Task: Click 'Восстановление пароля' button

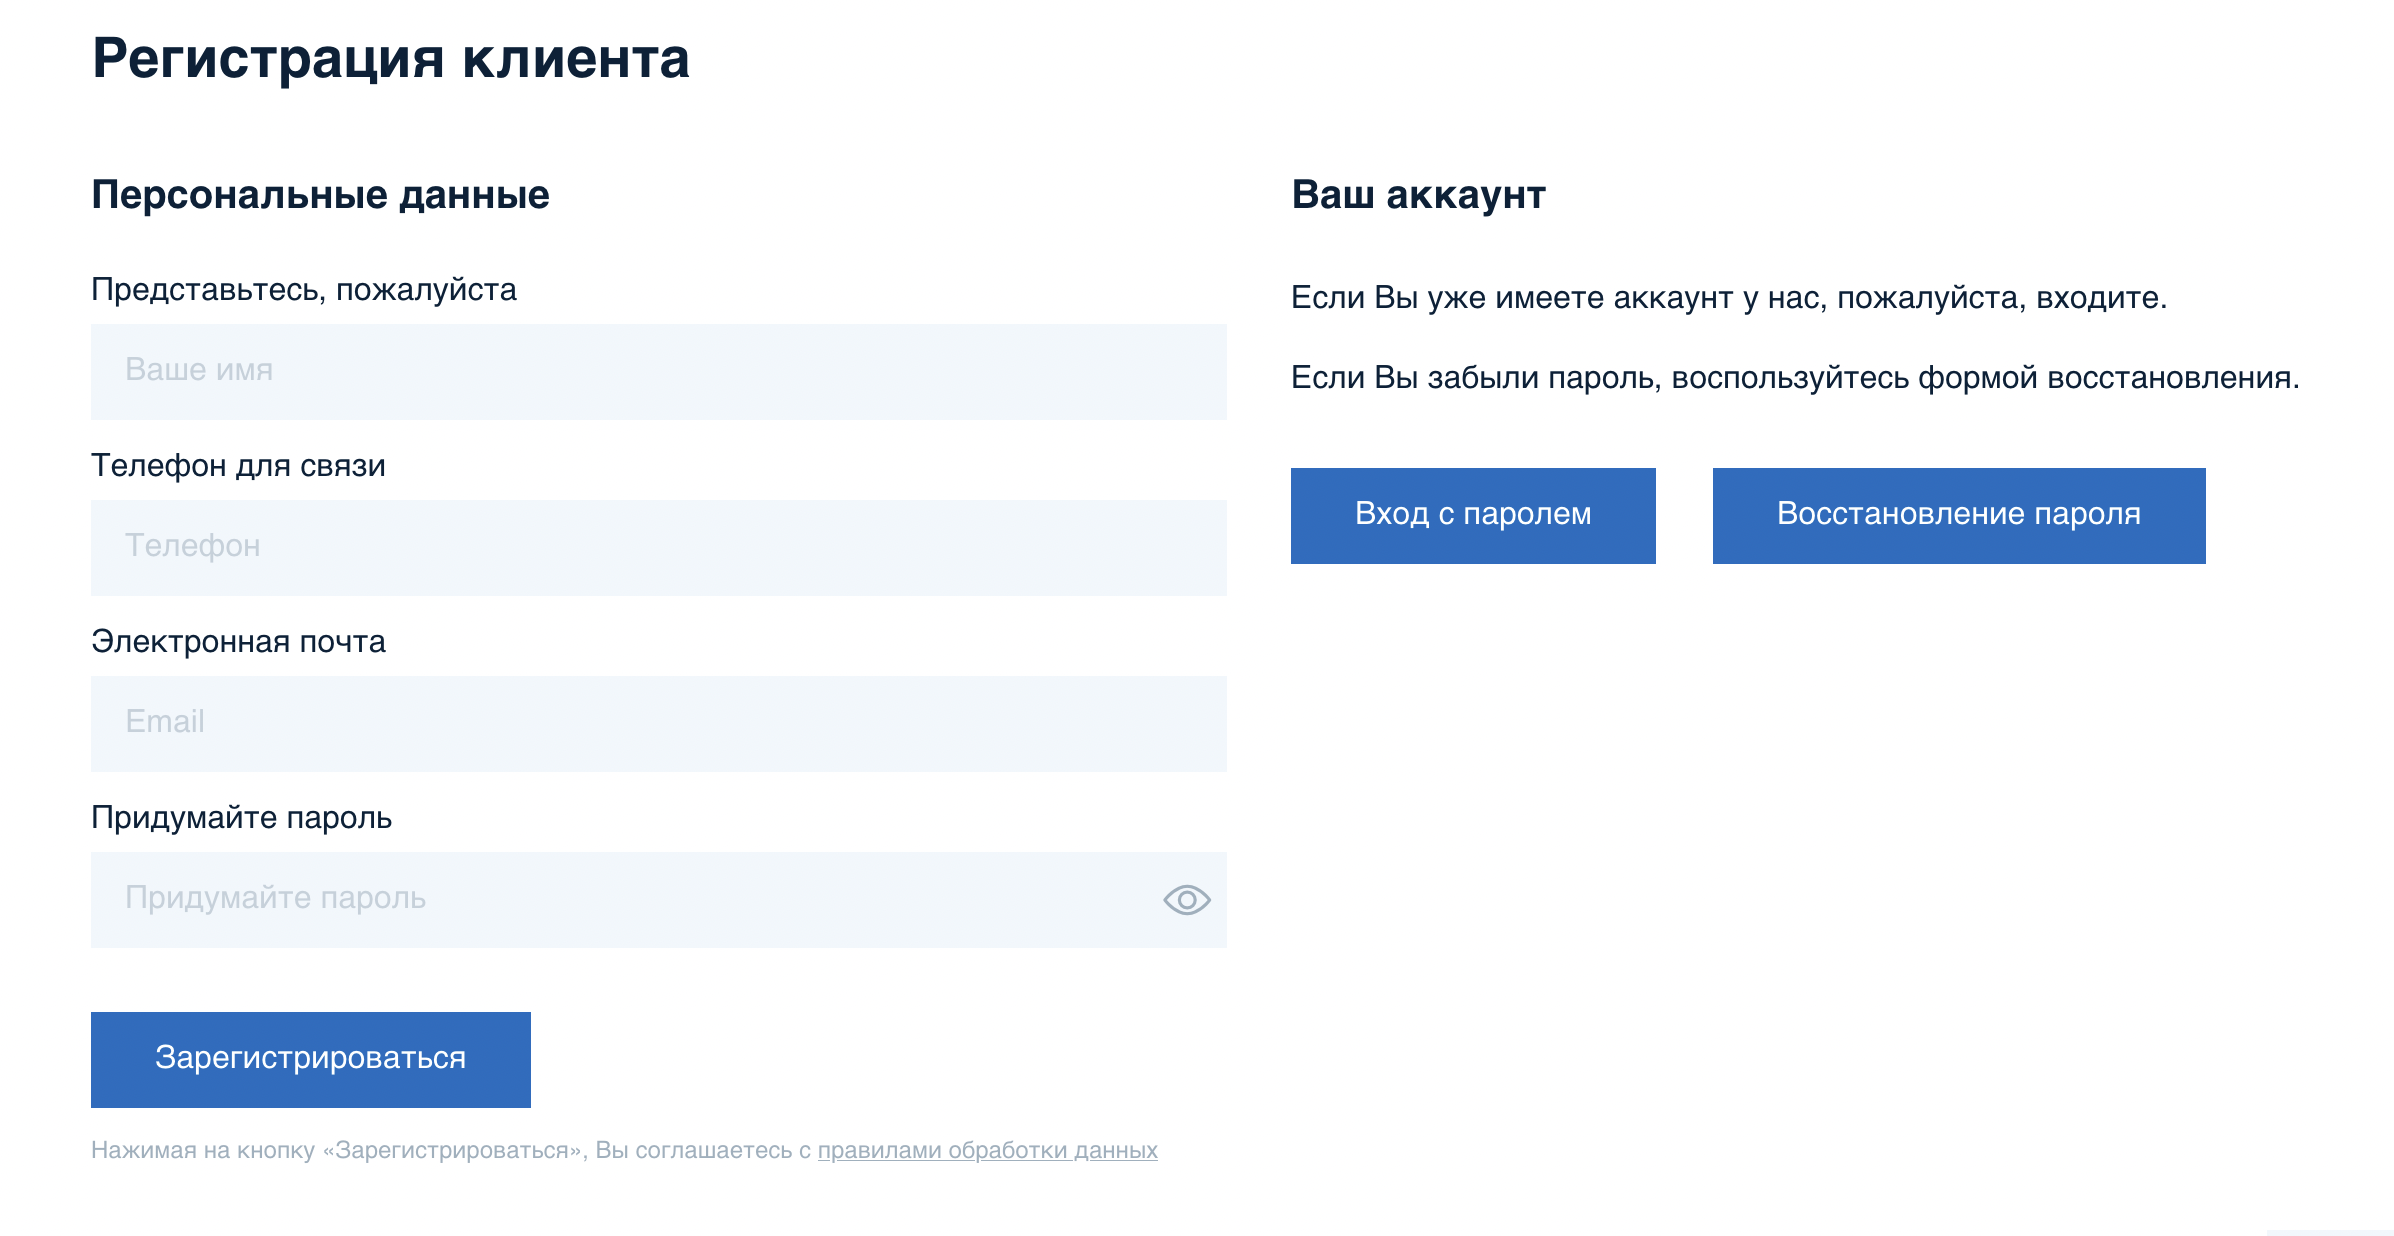Action: [x=1958, y=515]
